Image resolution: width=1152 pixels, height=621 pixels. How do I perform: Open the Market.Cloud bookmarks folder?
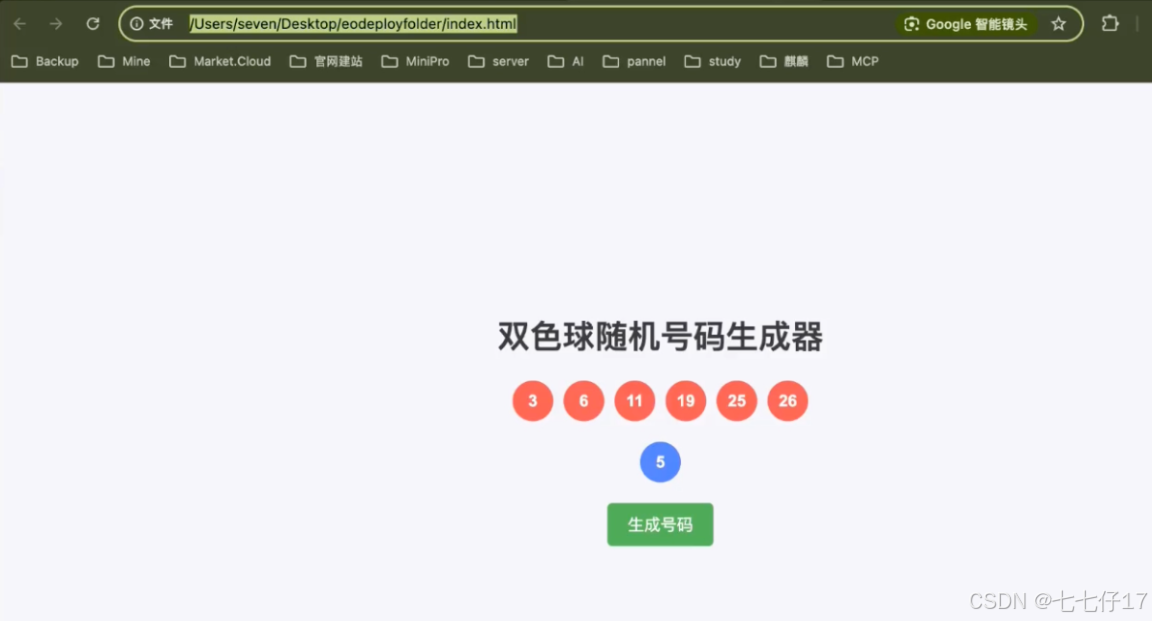tap(220, 61)
